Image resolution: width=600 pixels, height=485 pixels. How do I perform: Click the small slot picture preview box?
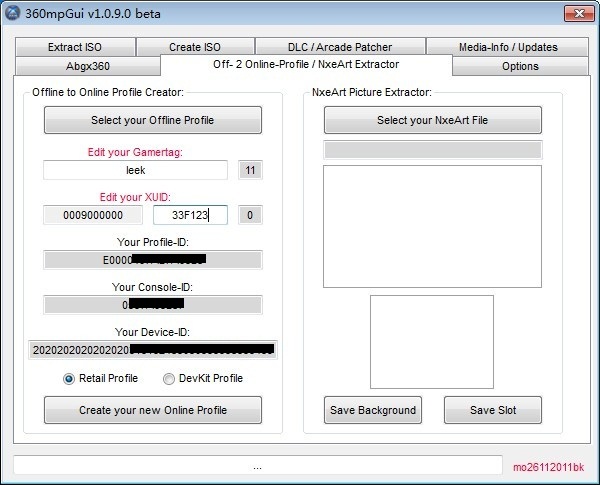pyautogui.click(x=431, y=341)
